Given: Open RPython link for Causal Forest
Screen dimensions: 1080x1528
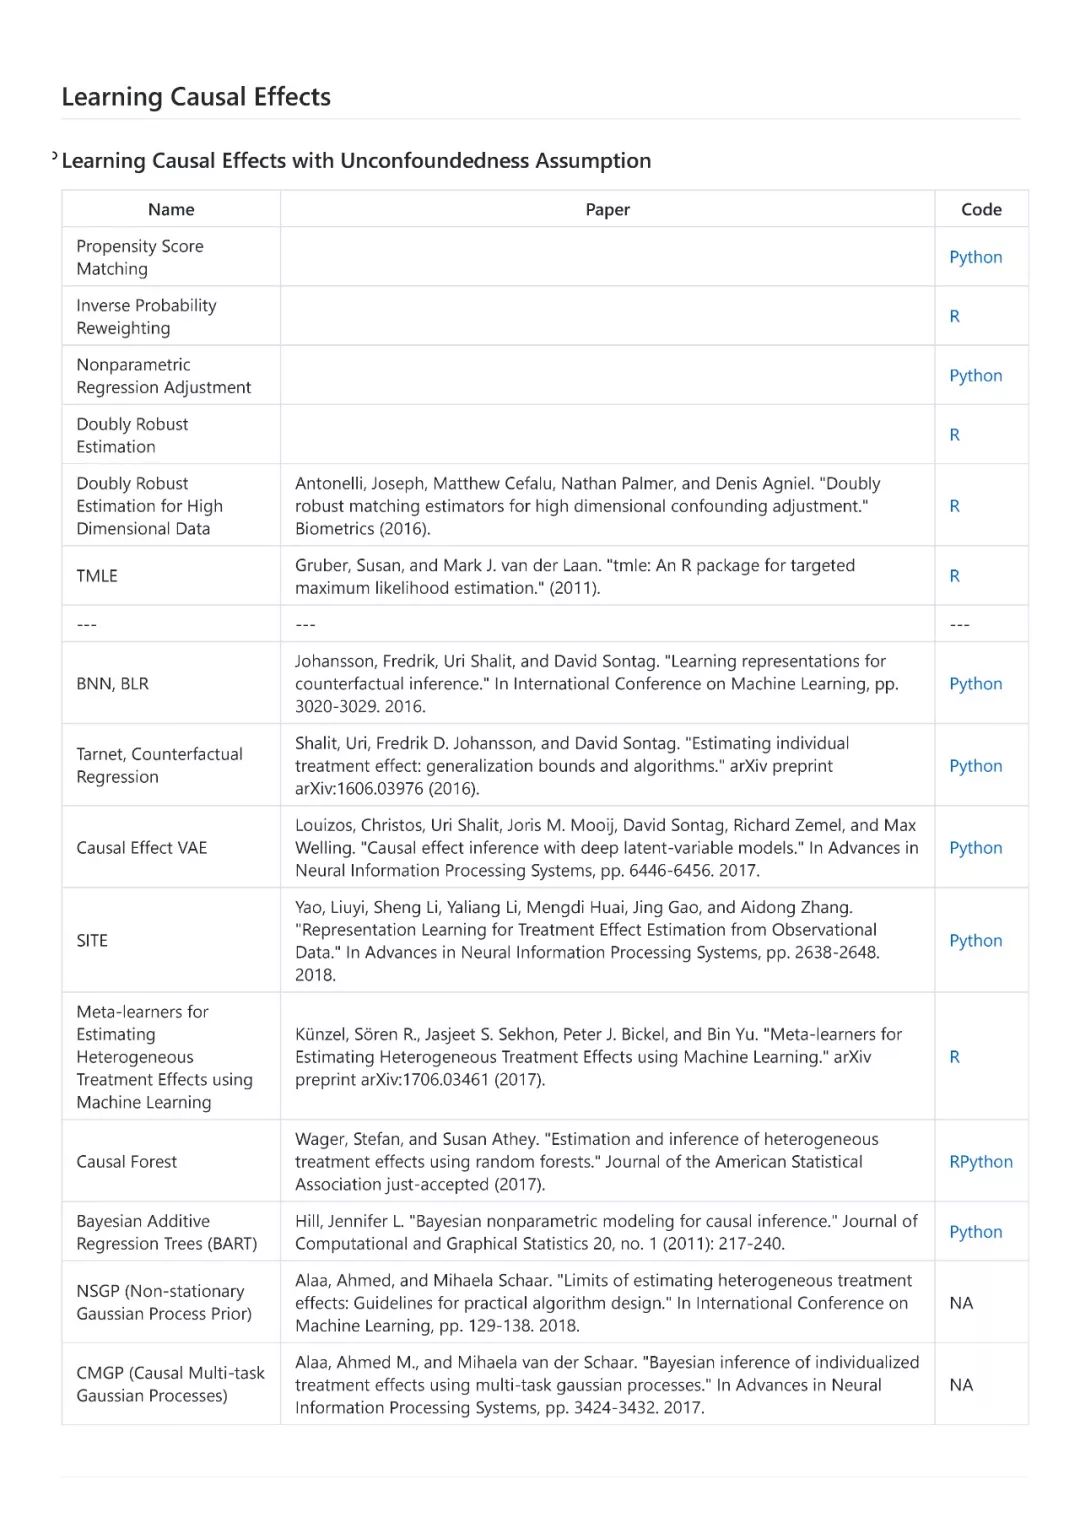Looking at the screenshot, I should [x=981, y=1162].
